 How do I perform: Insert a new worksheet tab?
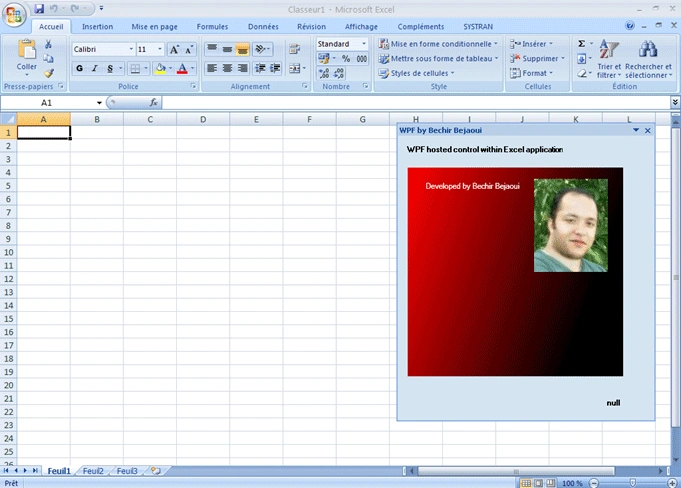pyautogui.click(x=155, y=471)
